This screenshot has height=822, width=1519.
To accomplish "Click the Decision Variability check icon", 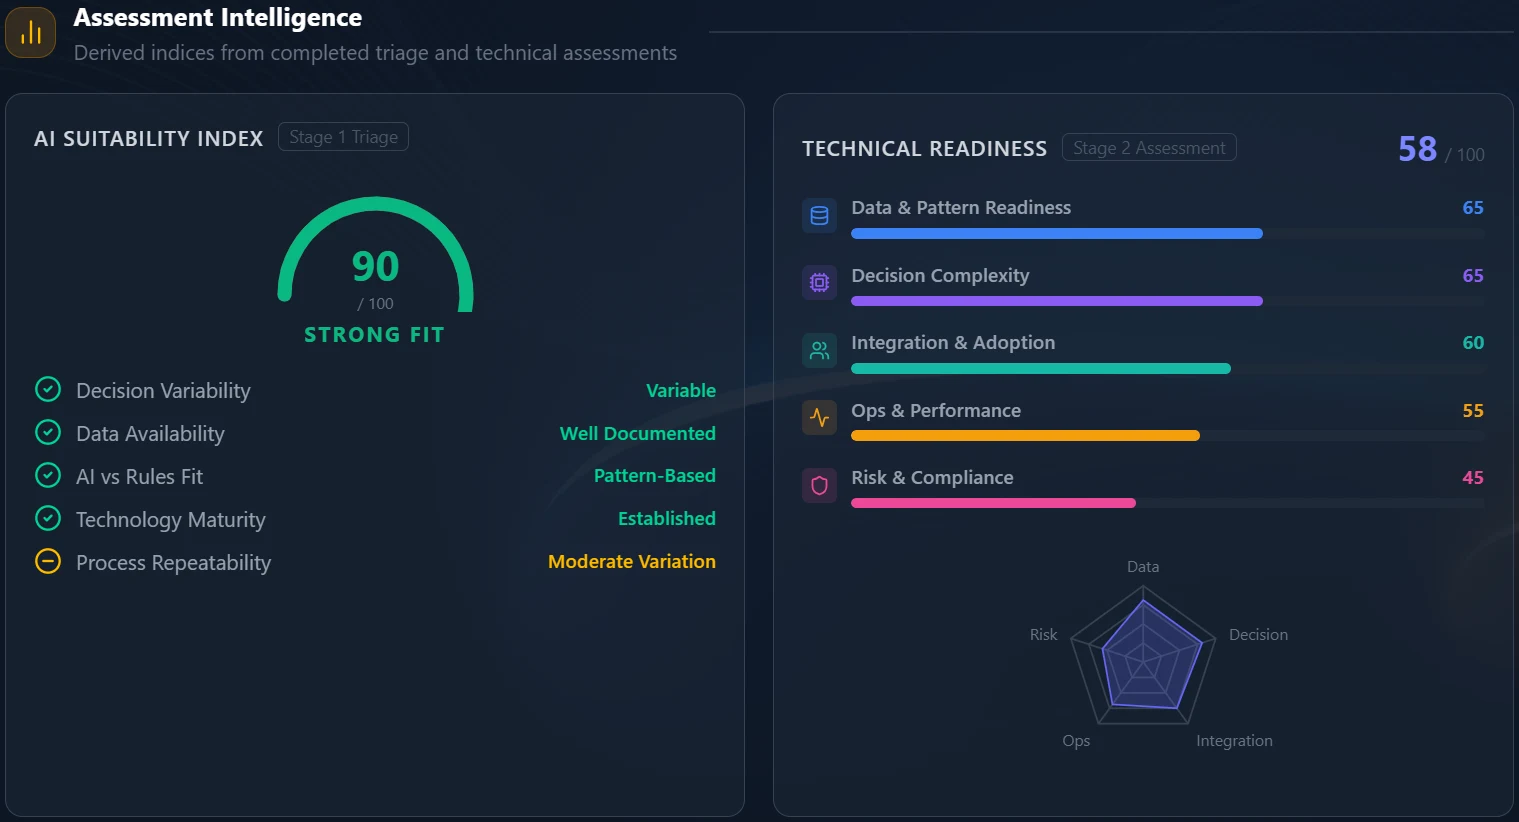I will [48, 389].
